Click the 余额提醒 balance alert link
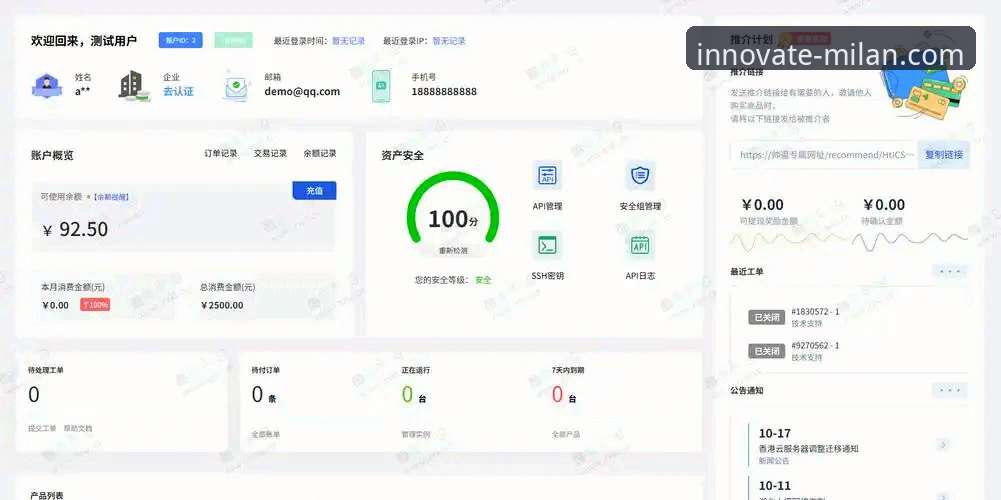1001x500 pixels. coord(111,197)
